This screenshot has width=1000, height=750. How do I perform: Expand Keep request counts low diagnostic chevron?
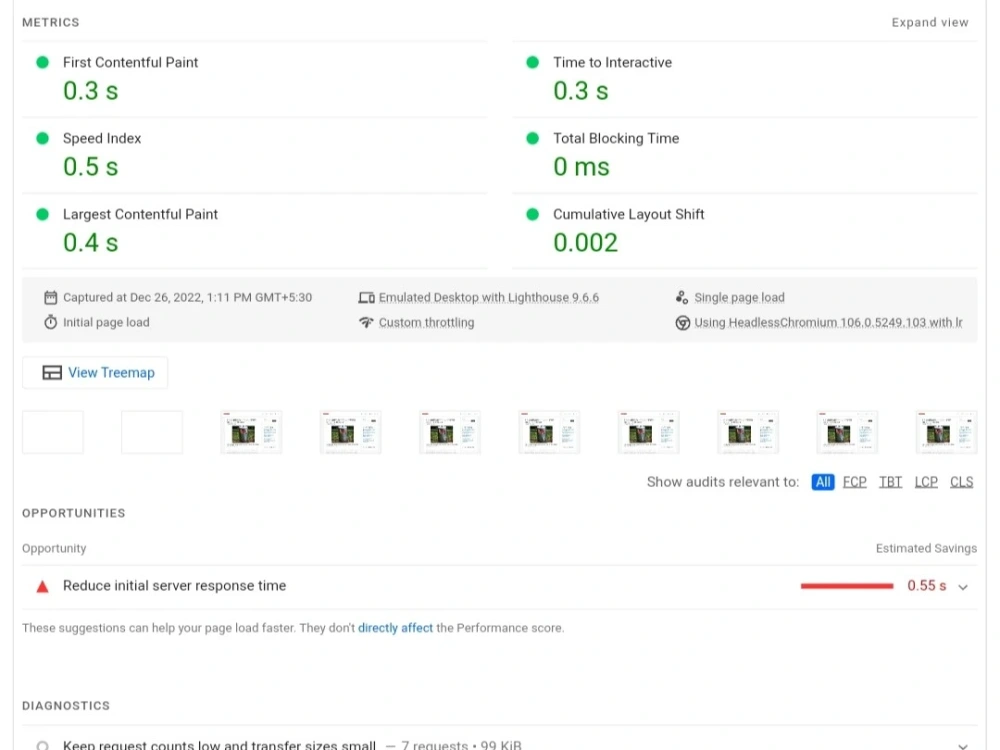pyautogui.click(x=963, y=745)
